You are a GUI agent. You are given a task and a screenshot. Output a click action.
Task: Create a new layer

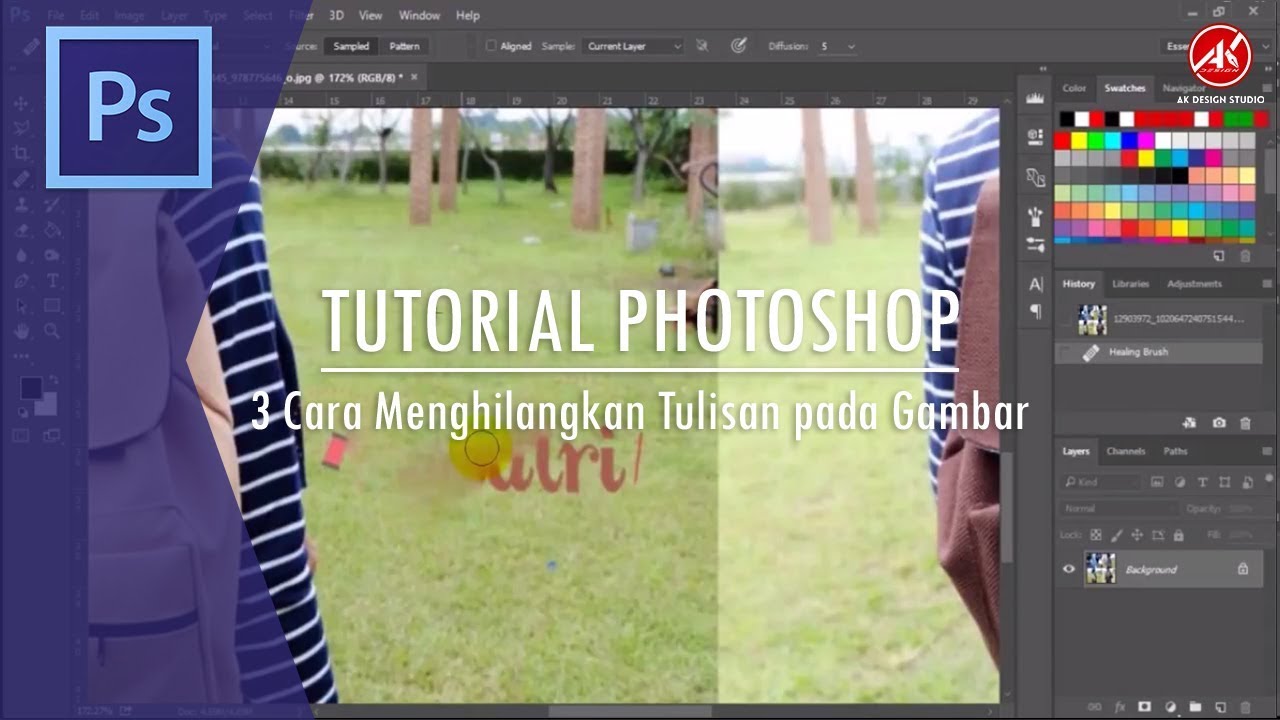click(x=1221, y=706)
